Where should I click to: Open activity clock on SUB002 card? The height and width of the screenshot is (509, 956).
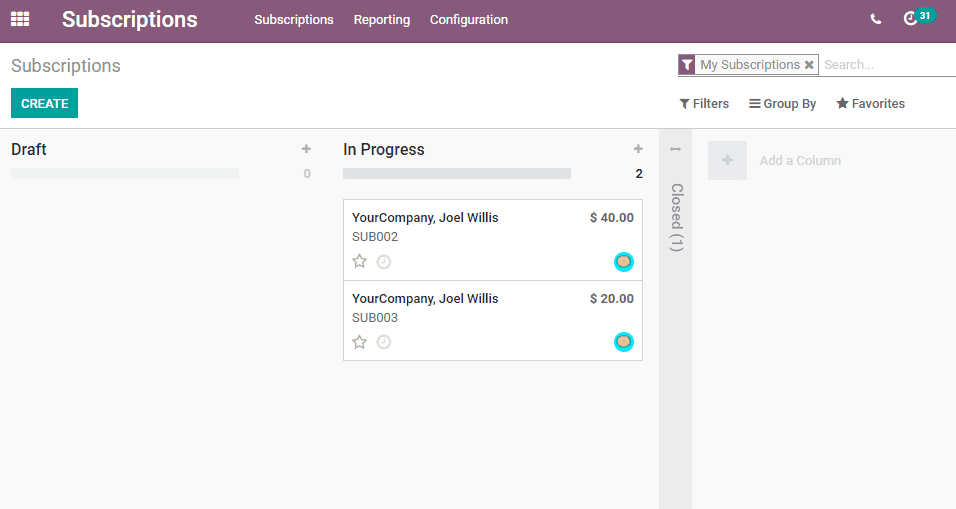click(x=383, y=262)
